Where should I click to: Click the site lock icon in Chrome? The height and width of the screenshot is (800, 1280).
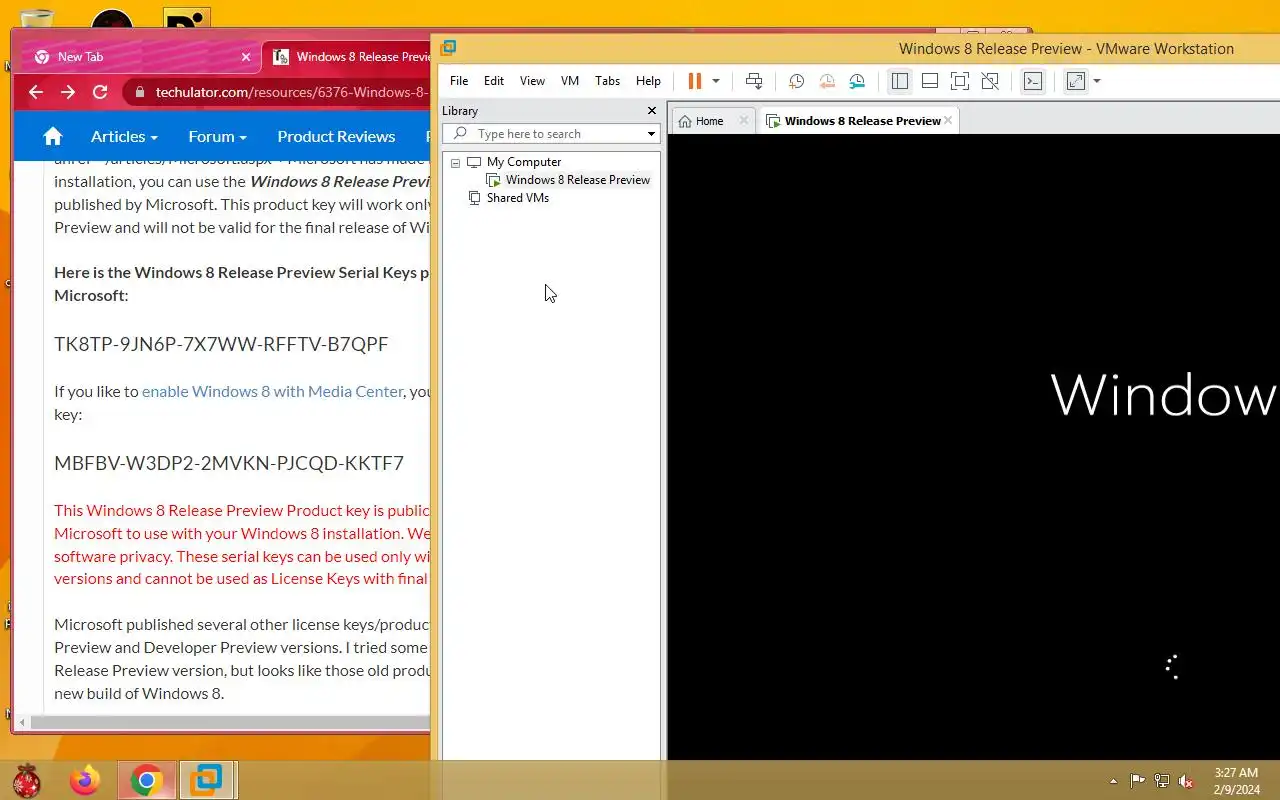click(x=139, y=92)
